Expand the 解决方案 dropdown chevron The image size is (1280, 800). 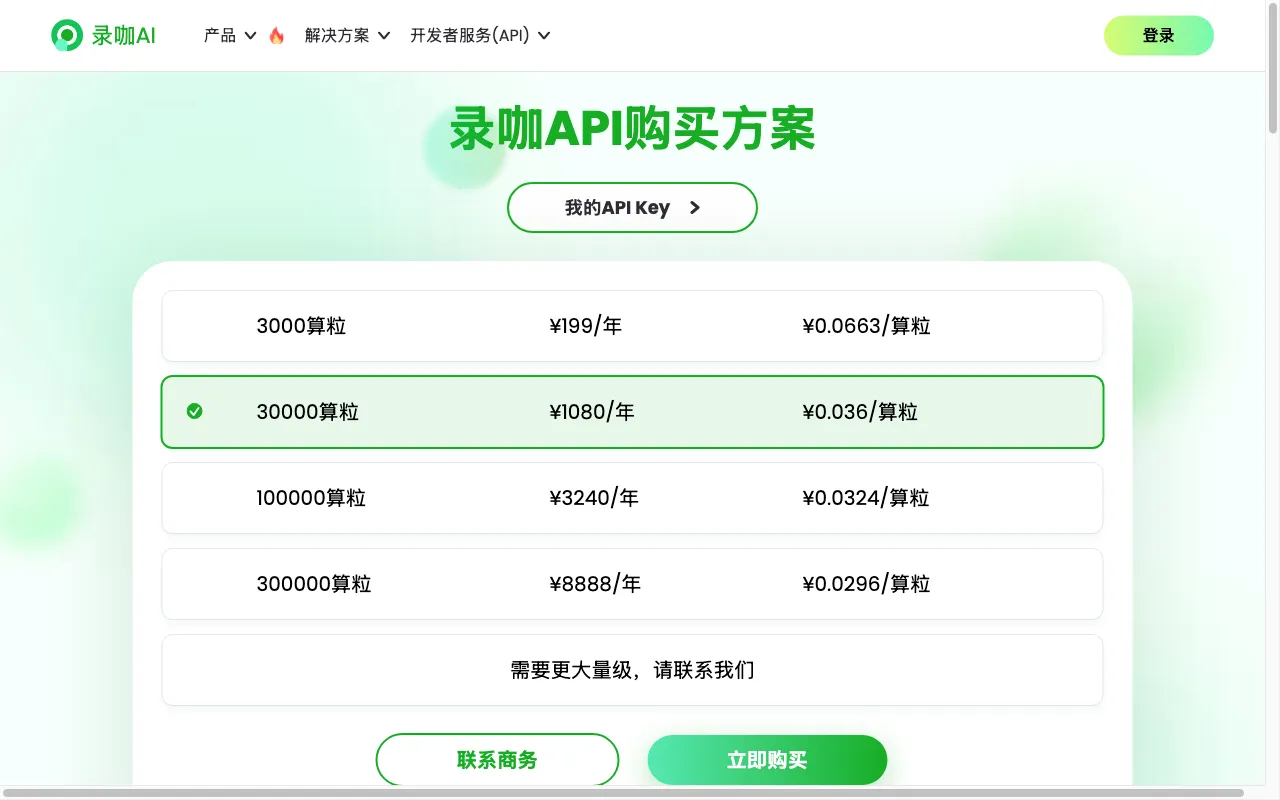pos(383,36)
